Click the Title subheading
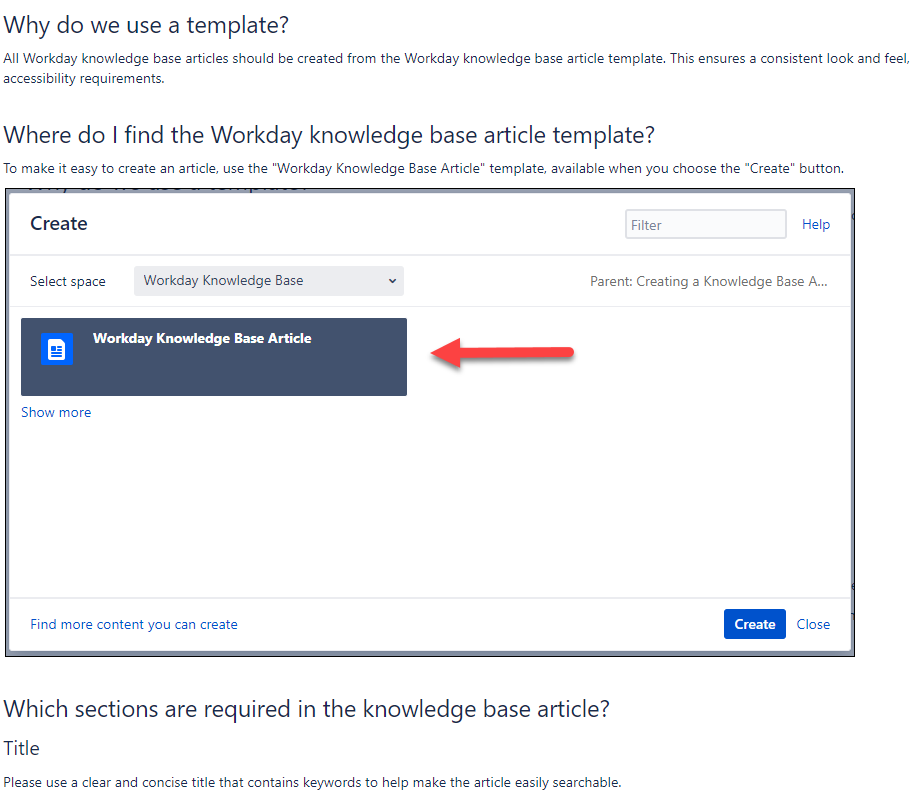This screenshot has width=912, height=803. tap(22, 748)
